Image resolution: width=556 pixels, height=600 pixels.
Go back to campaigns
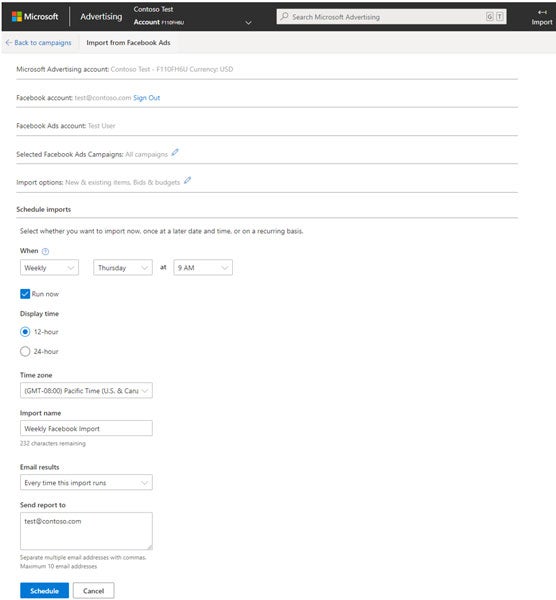pyautogui.click(x=39, y=42)
